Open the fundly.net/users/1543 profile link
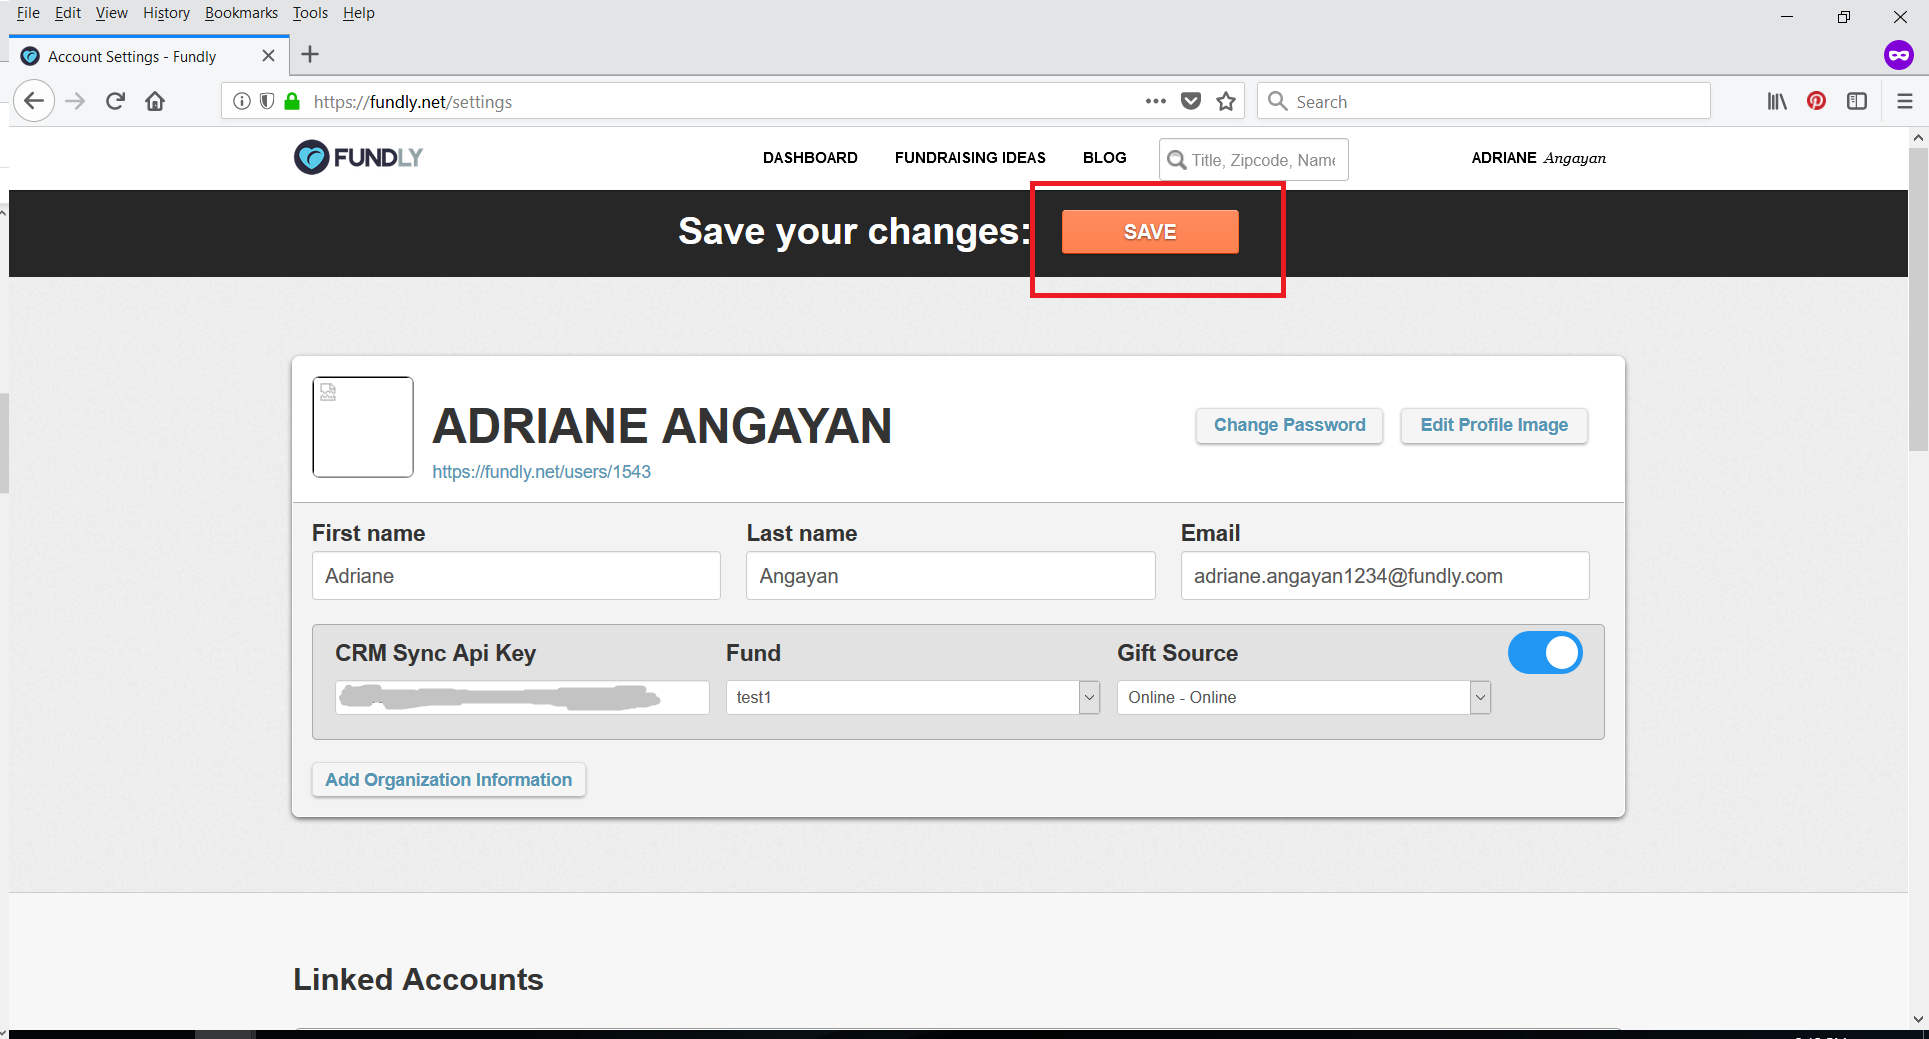Viewport: 1929px width, 1039px height. coord(541,472)
